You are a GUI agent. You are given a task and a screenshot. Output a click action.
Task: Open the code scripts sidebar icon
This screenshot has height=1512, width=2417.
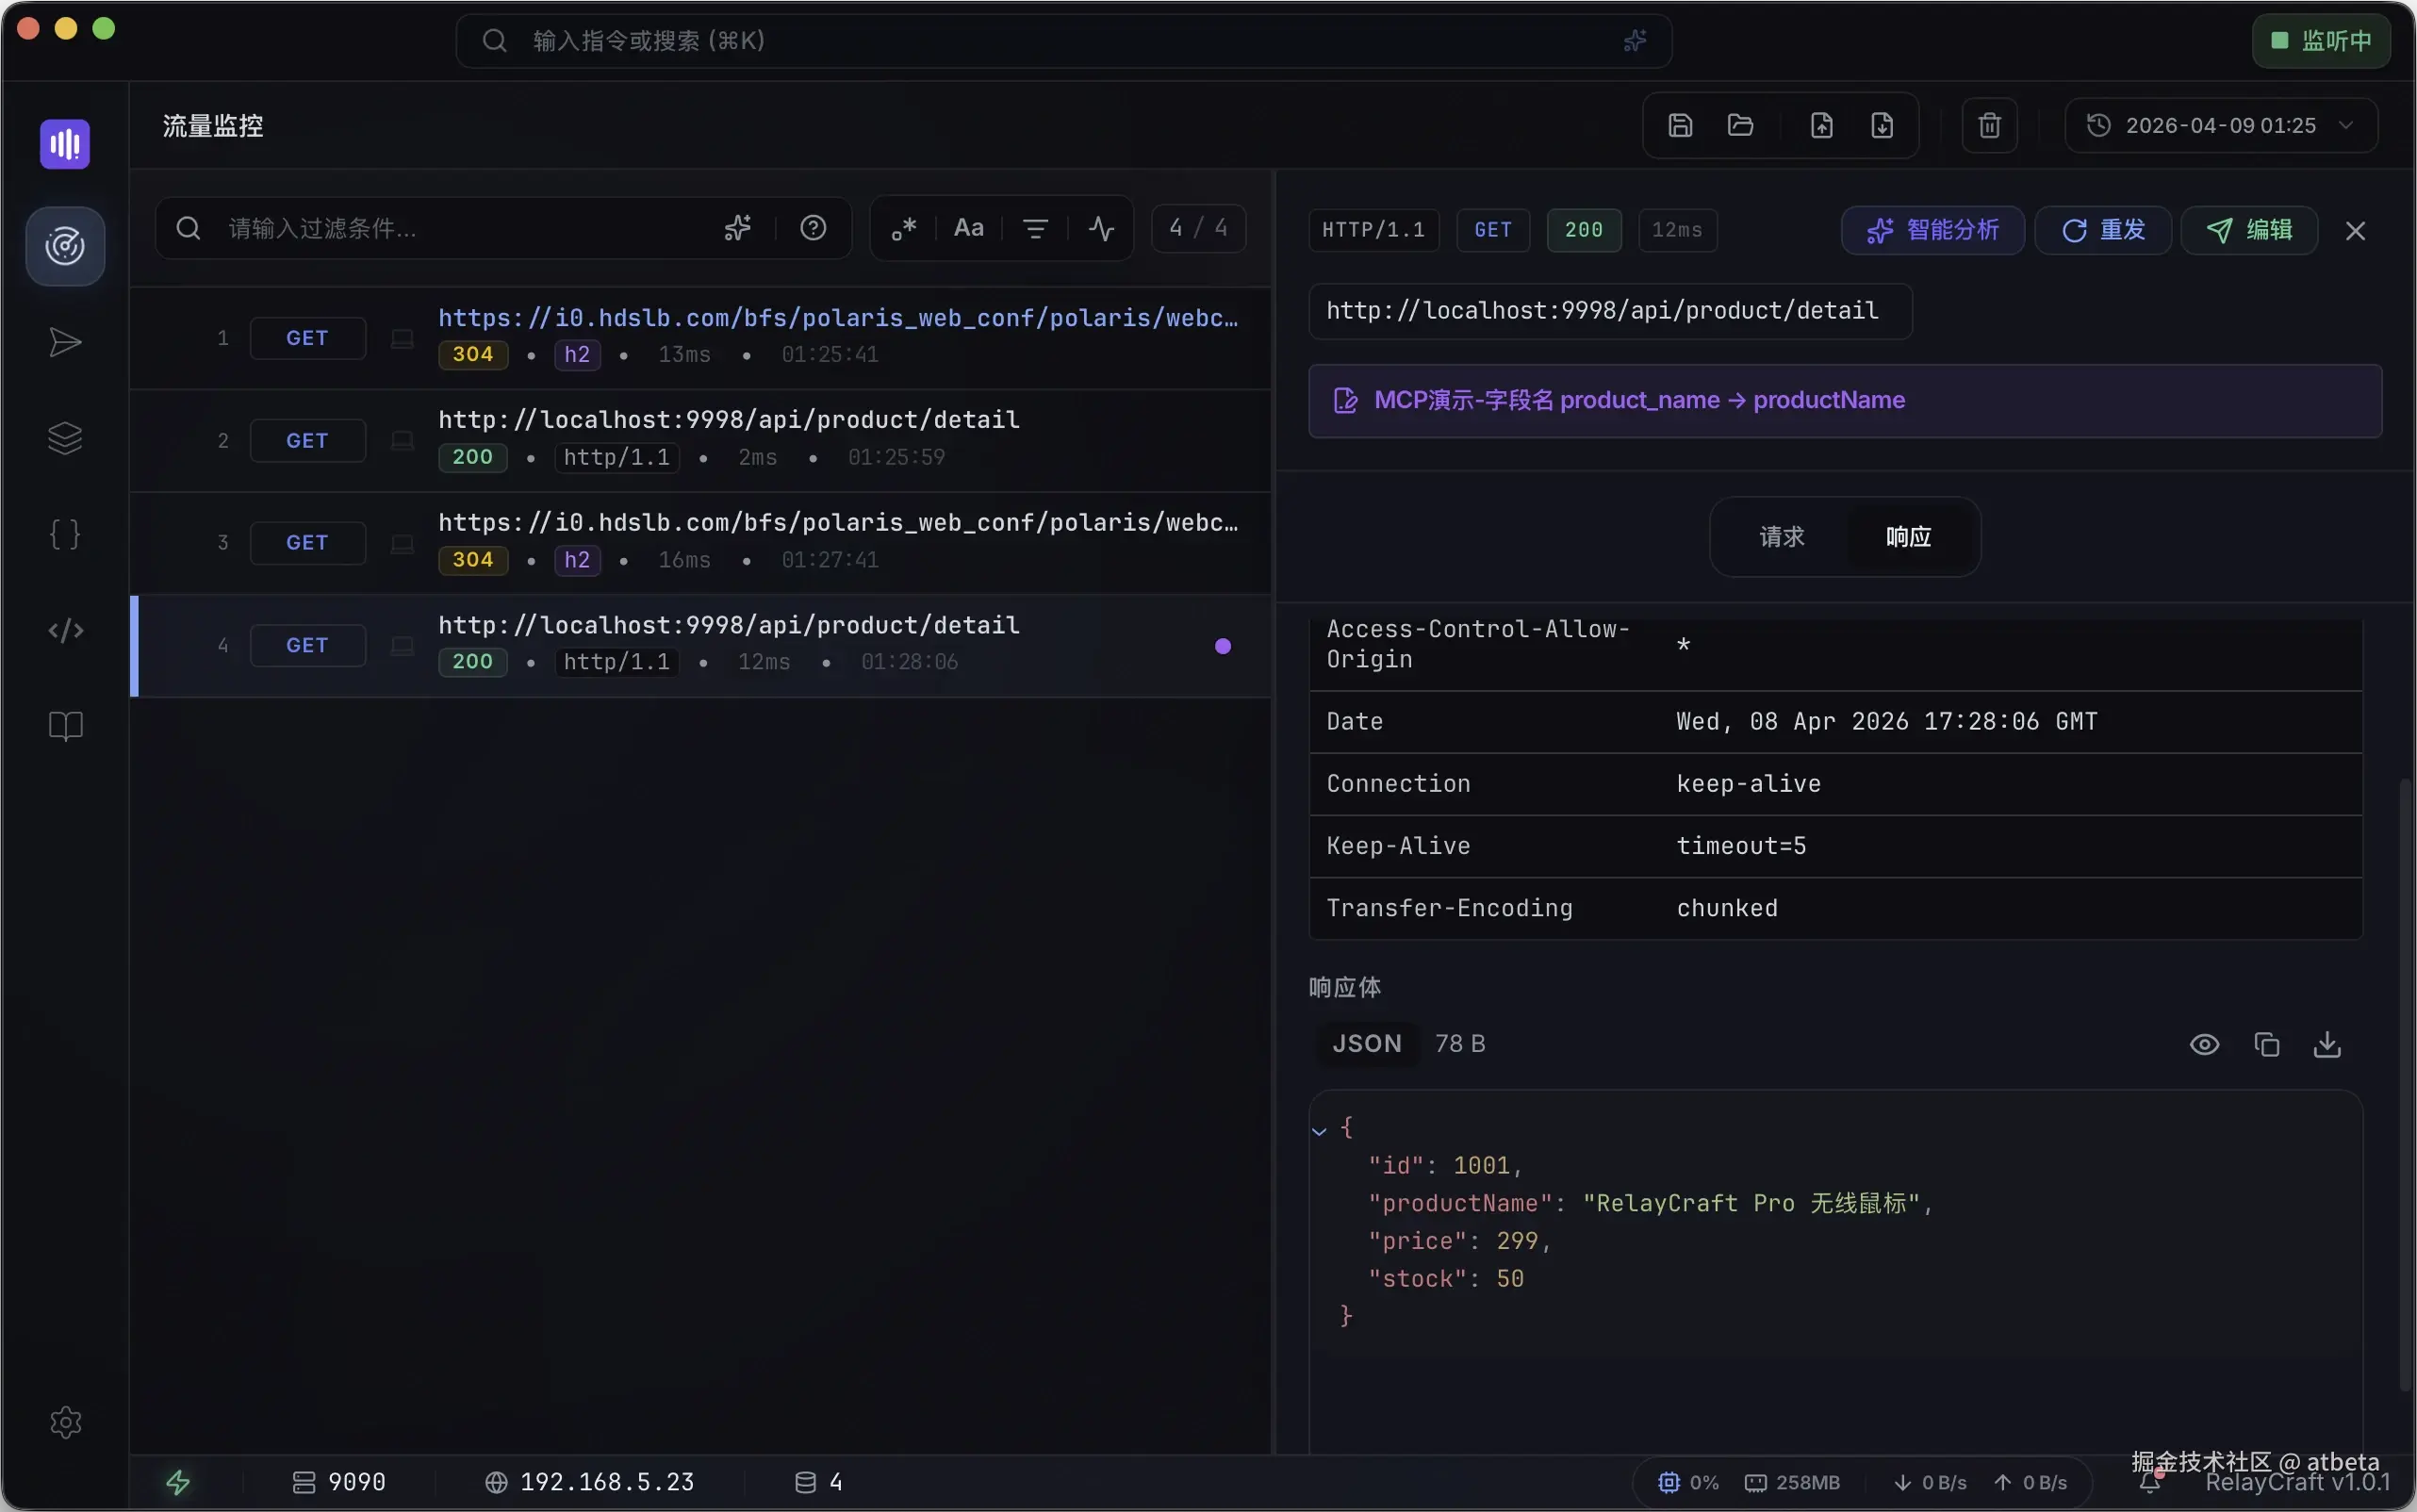(x=65, y=630)
